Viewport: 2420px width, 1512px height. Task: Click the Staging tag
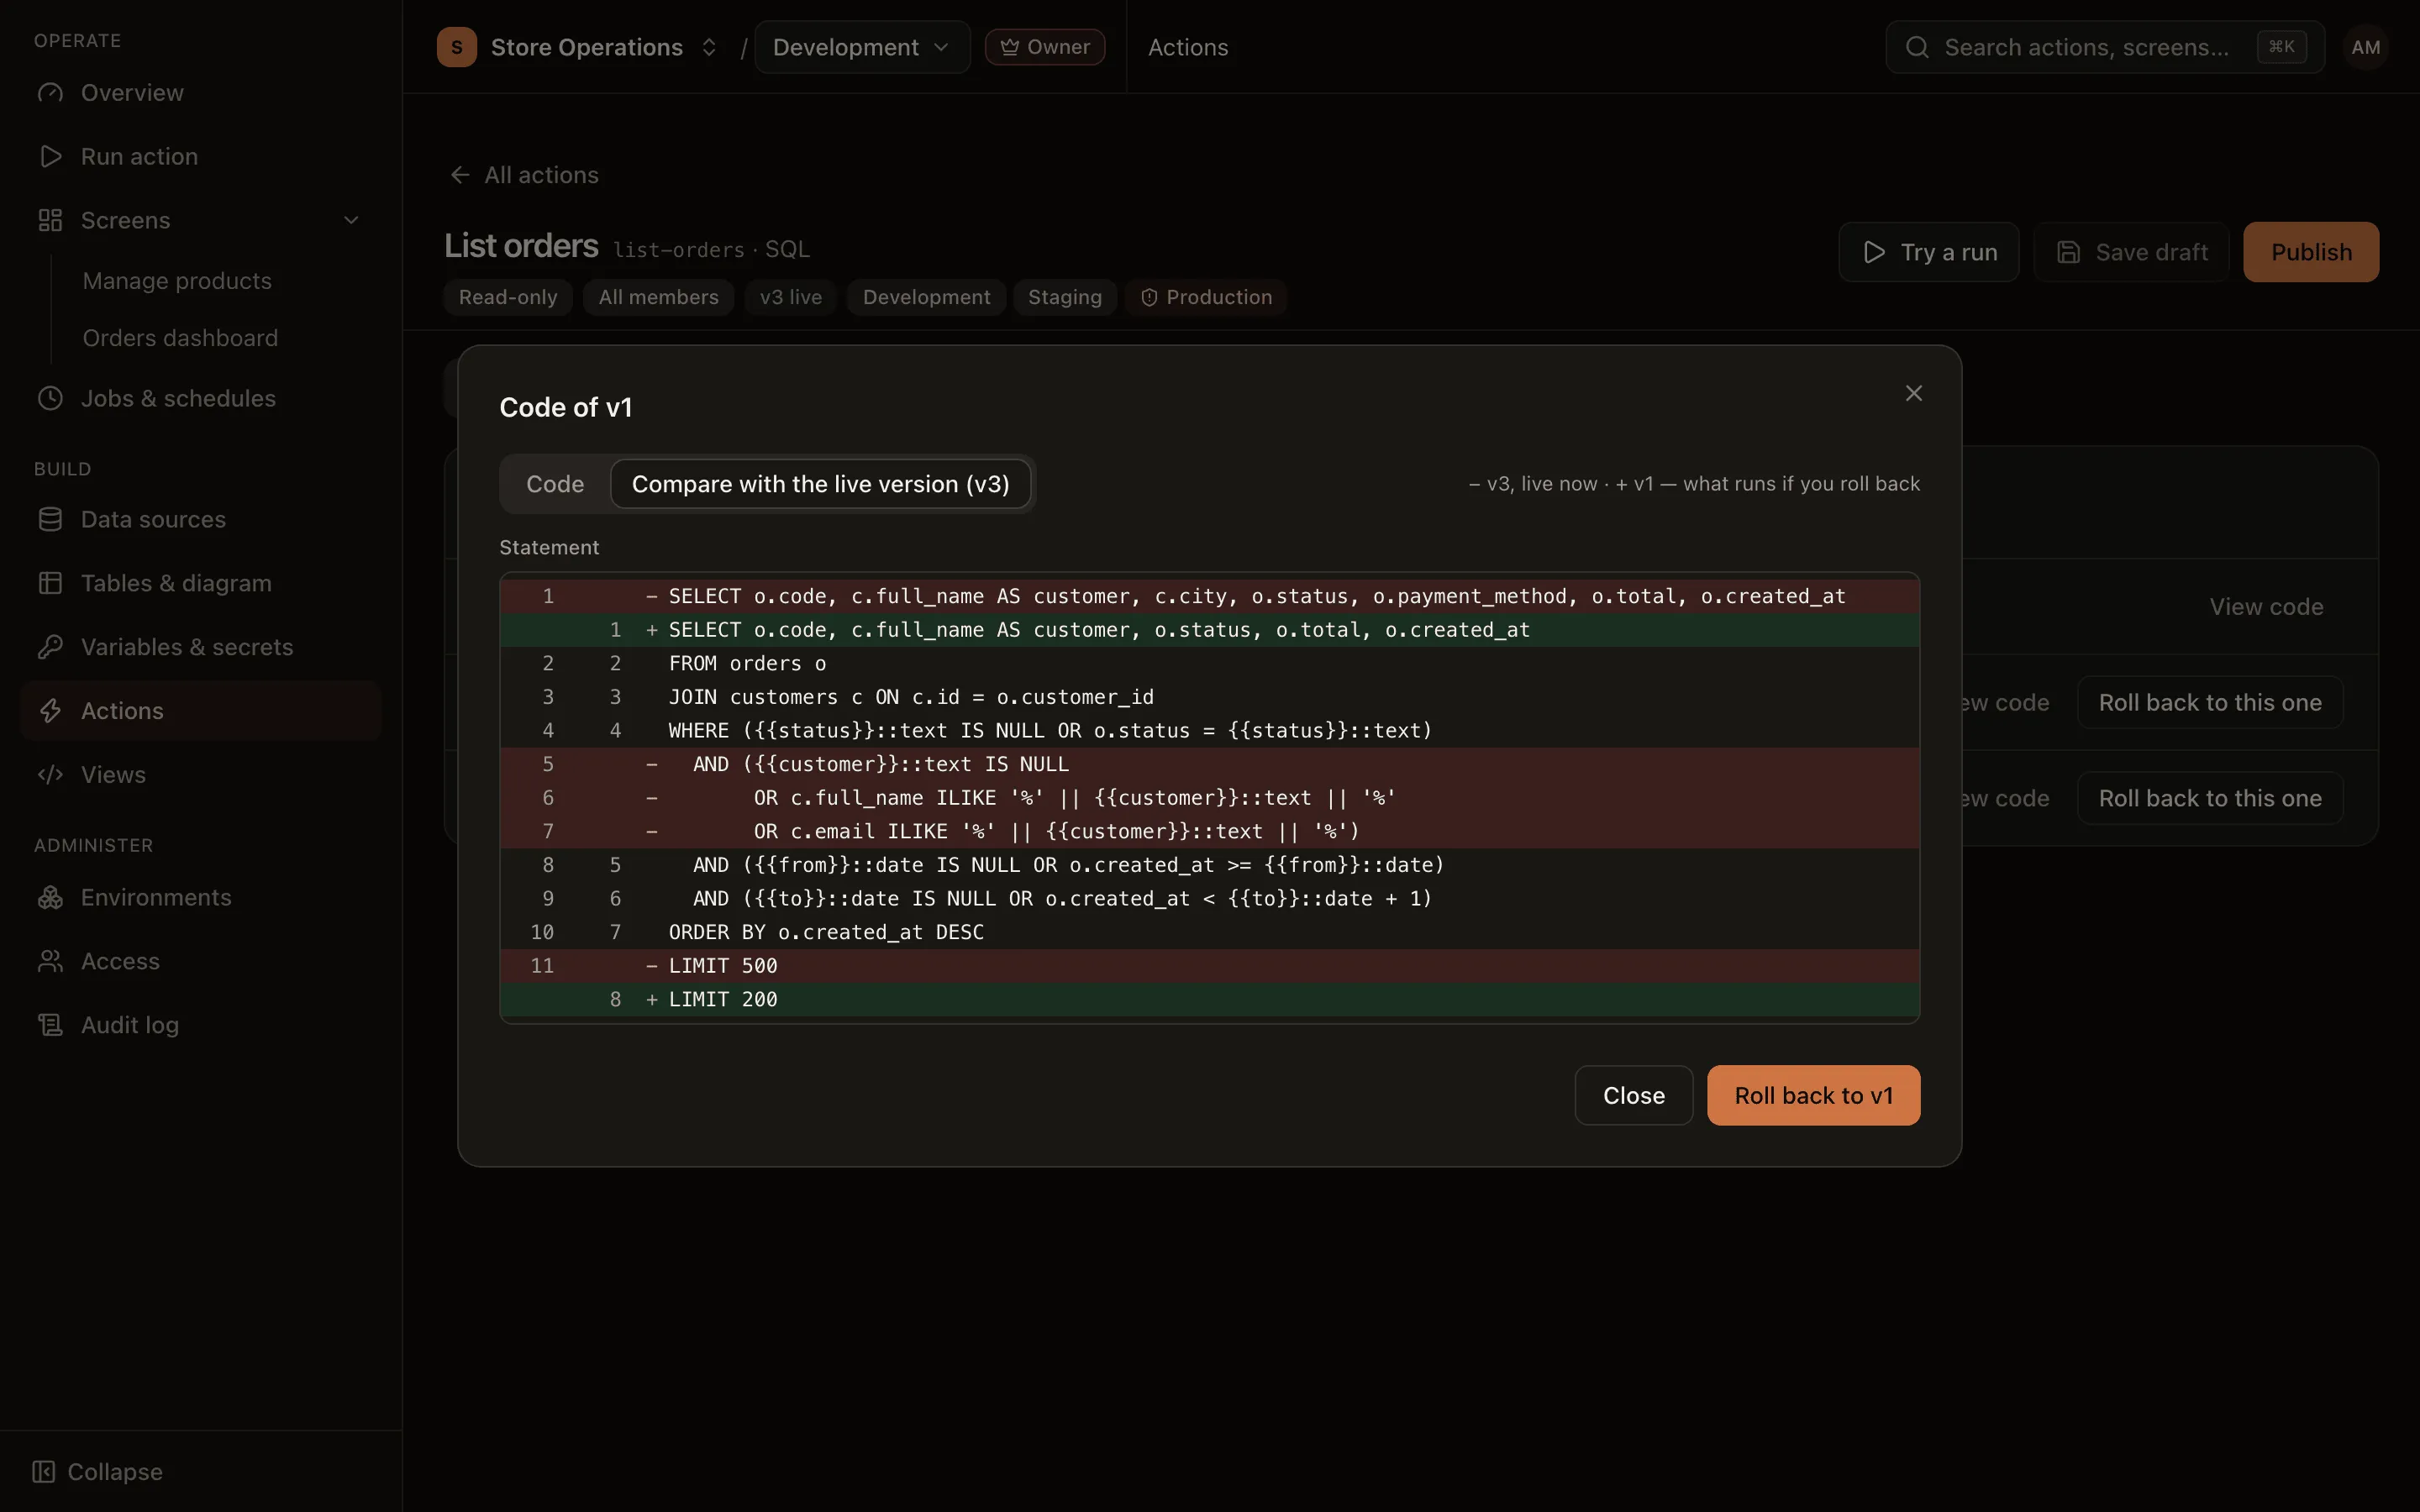pos(1064,297)
